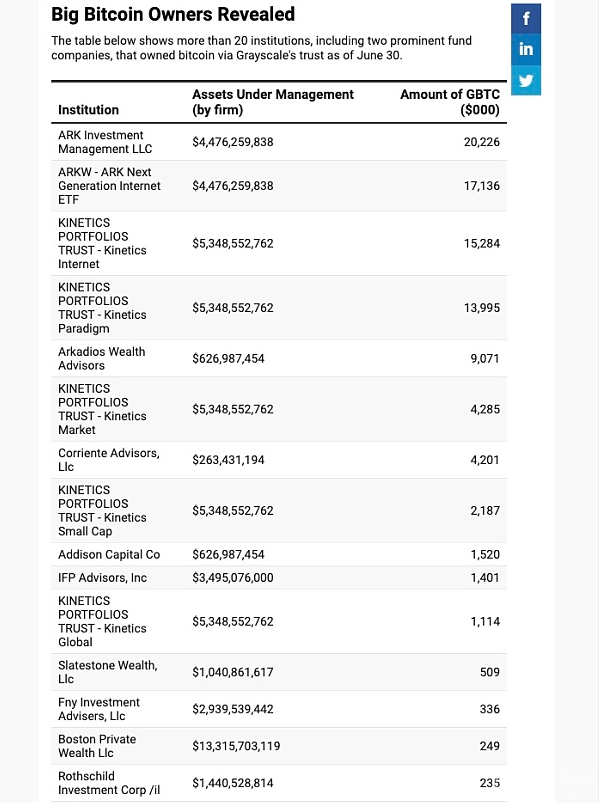The image size is (601, 803).
Task: Share article on LinkedIn
Action: (x=526, y=49)
